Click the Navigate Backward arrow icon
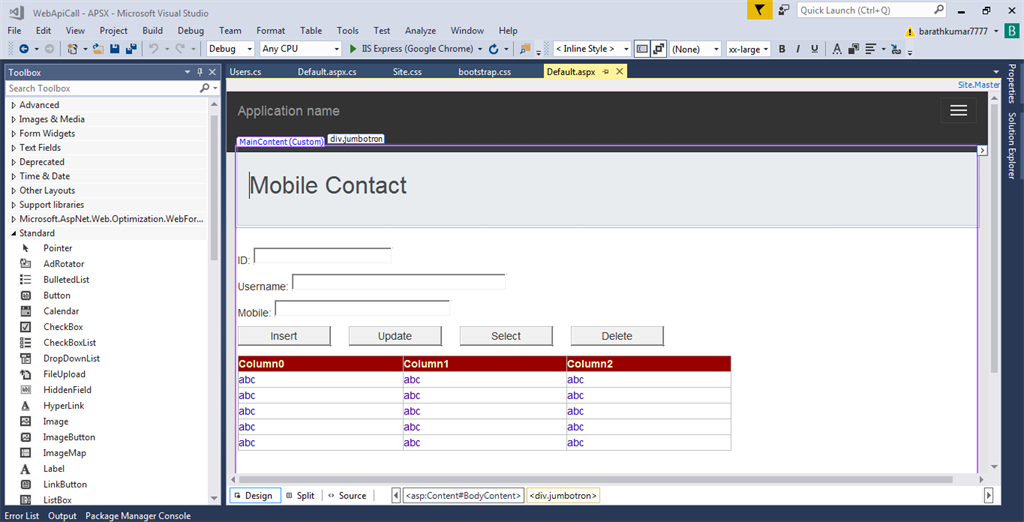 (x=24, y=49)
